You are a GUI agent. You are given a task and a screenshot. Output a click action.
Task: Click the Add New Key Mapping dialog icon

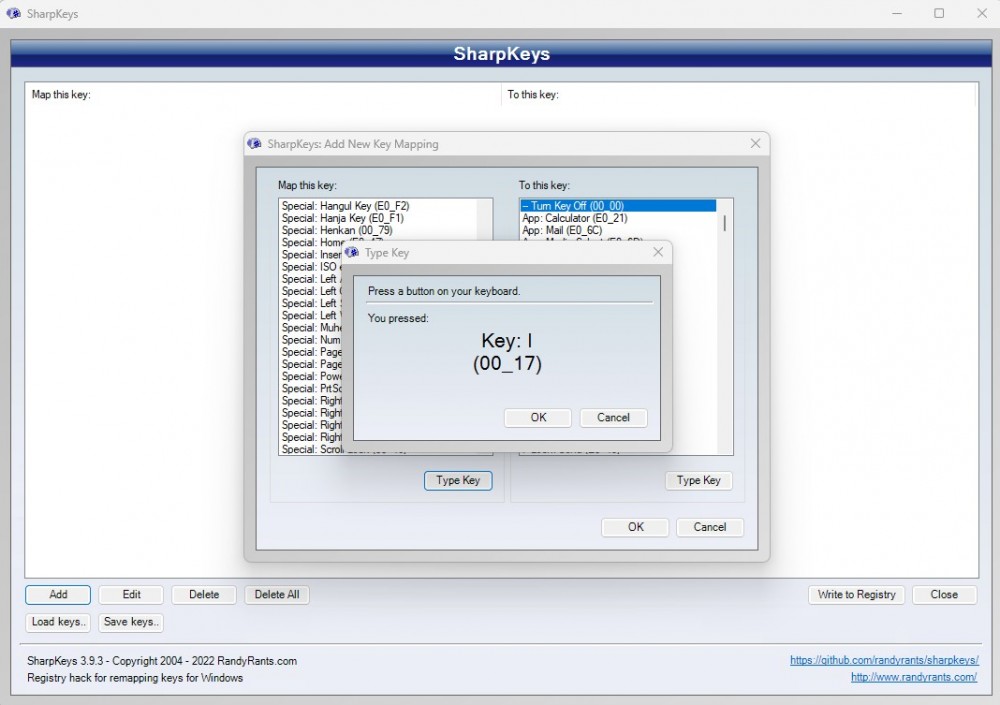(255, 144)
